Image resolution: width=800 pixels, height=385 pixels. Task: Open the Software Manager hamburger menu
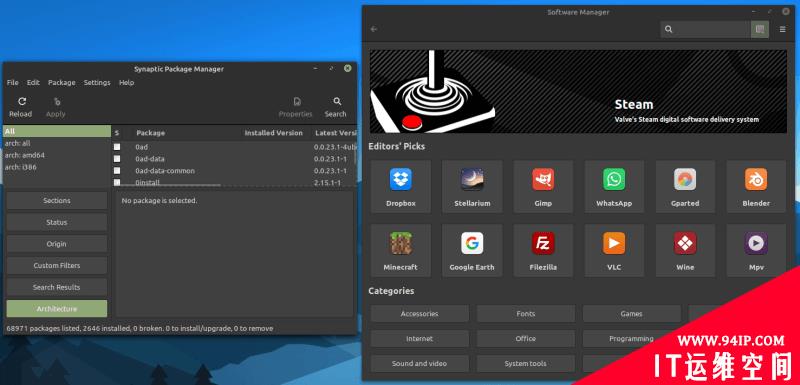point(782,30)
